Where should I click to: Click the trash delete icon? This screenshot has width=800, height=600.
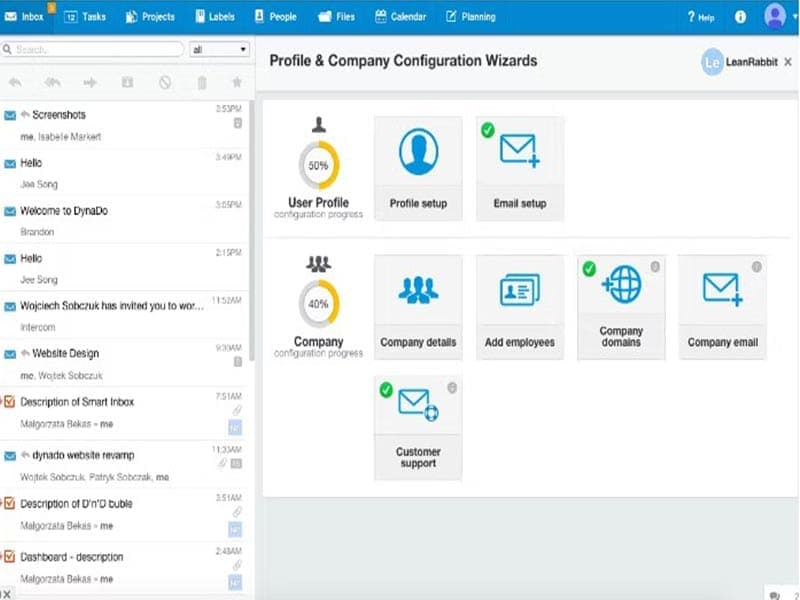click(x=201, y=83)
